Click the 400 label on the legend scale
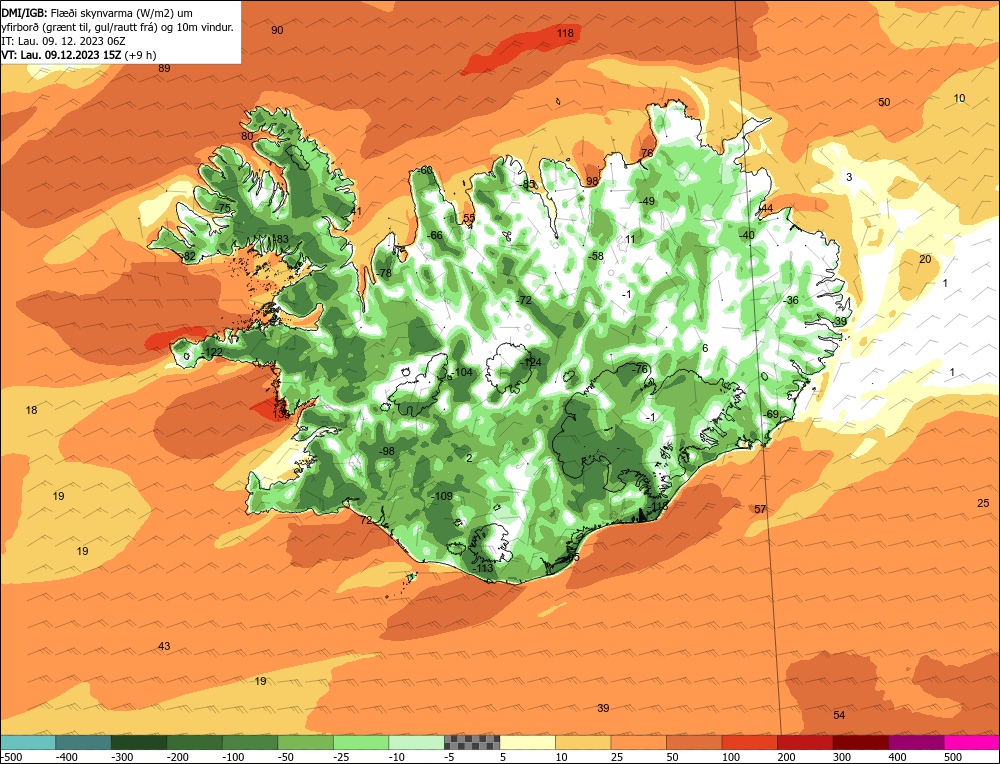The width and height of the screenshot is (1000, 764). [x=897, y=757]
